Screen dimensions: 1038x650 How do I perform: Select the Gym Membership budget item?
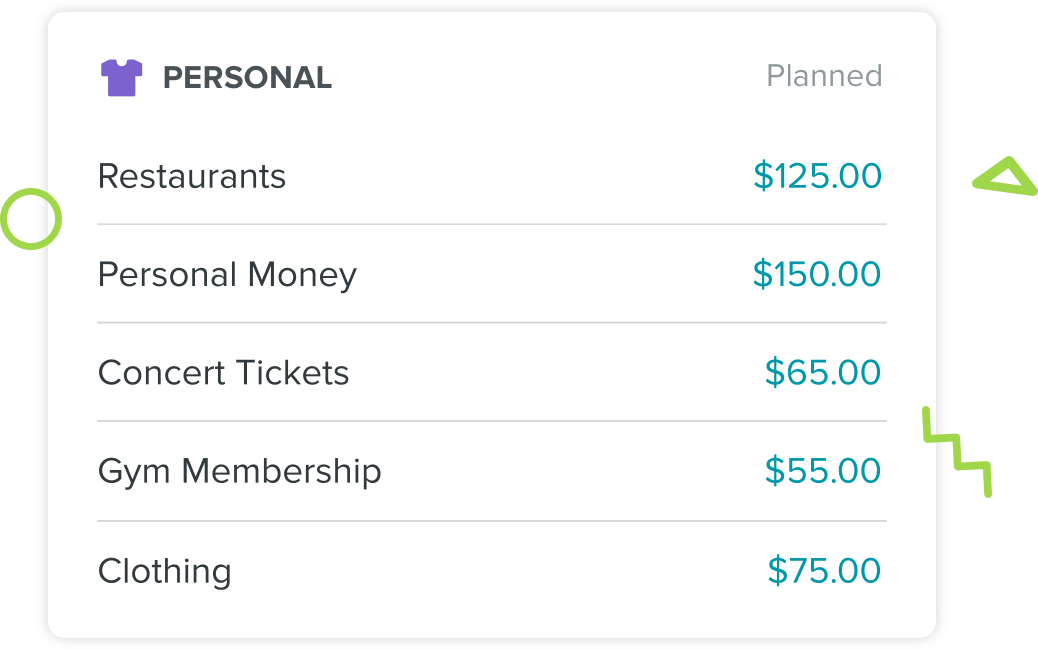click(240, 471)
